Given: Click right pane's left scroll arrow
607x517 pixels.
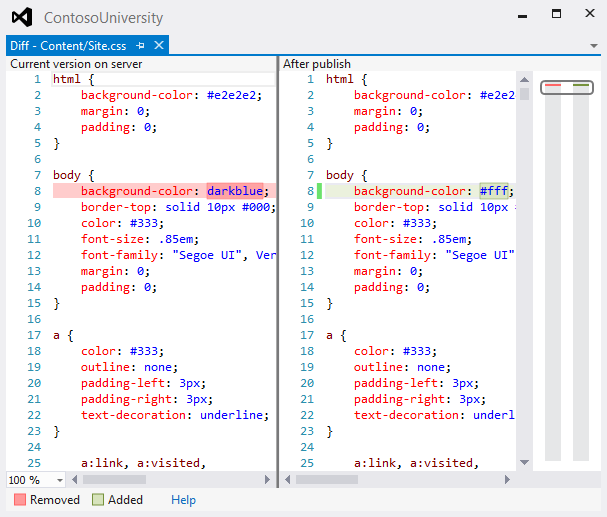Looking at the screenshot, I should [x=288, y=480].
